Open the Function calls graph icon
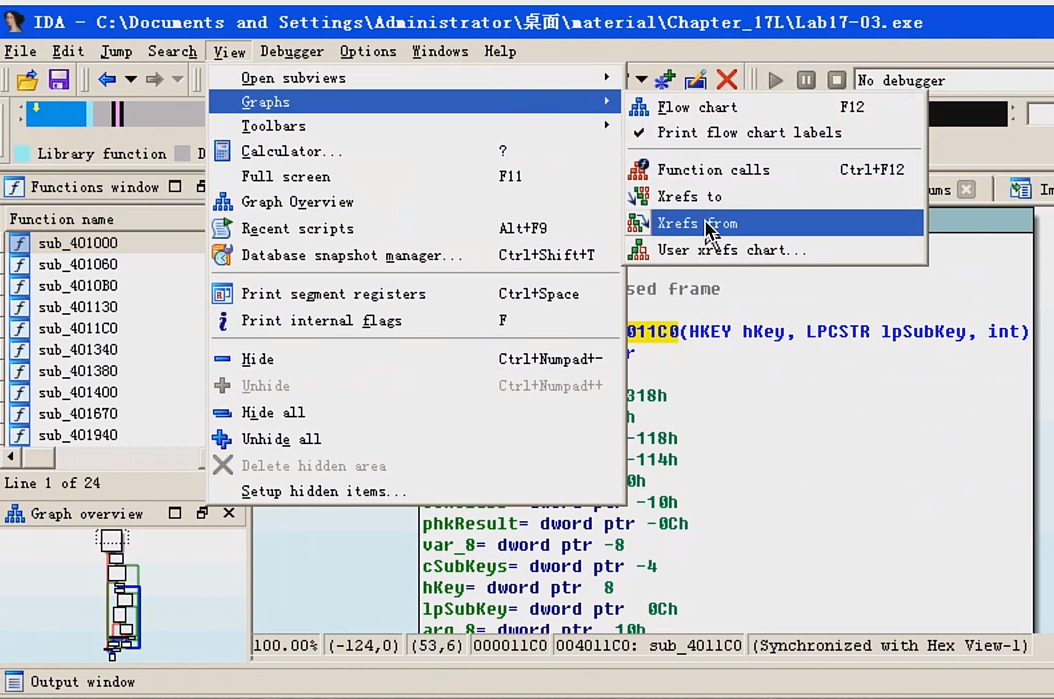 [638, 169]
